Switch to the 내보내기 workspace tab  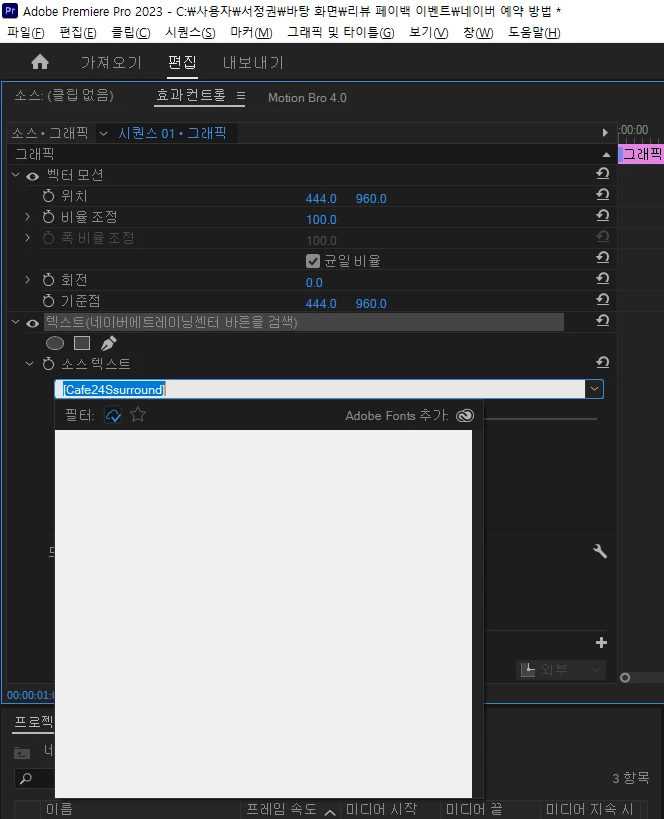pos(253,63)
